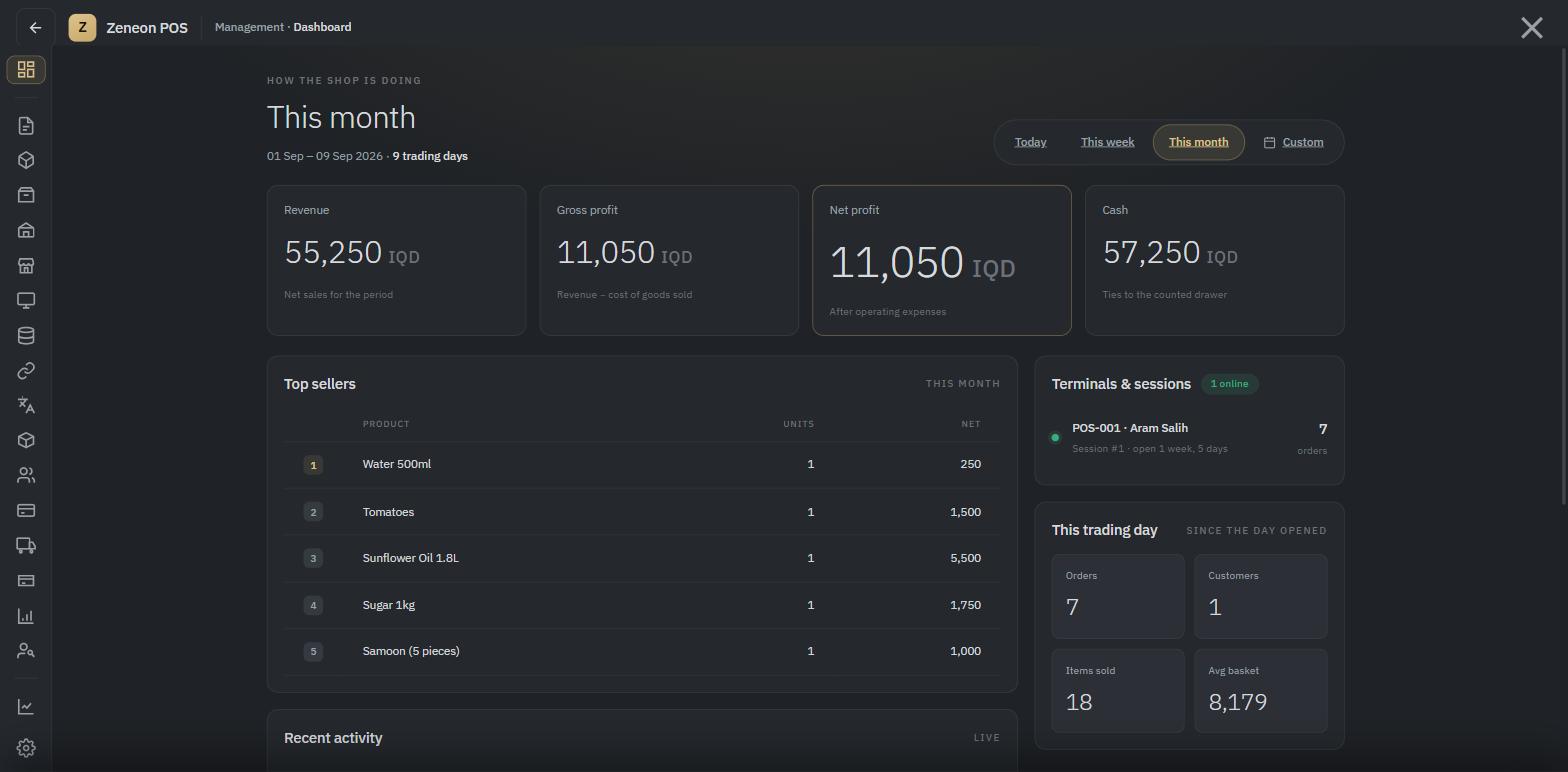Screen dimensions: 1568x772
Task: Open the chain link icon in sidebar
Action: point(26,371)
